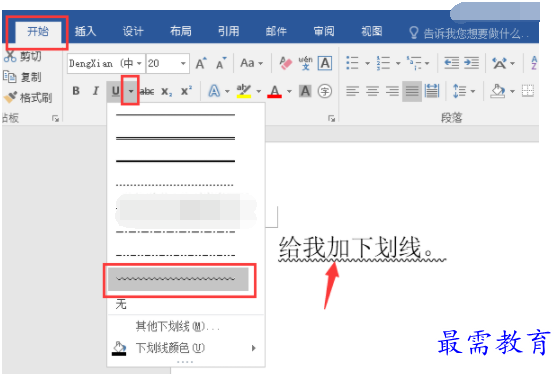Click the enclosed character 字 icon

[325, 91]
